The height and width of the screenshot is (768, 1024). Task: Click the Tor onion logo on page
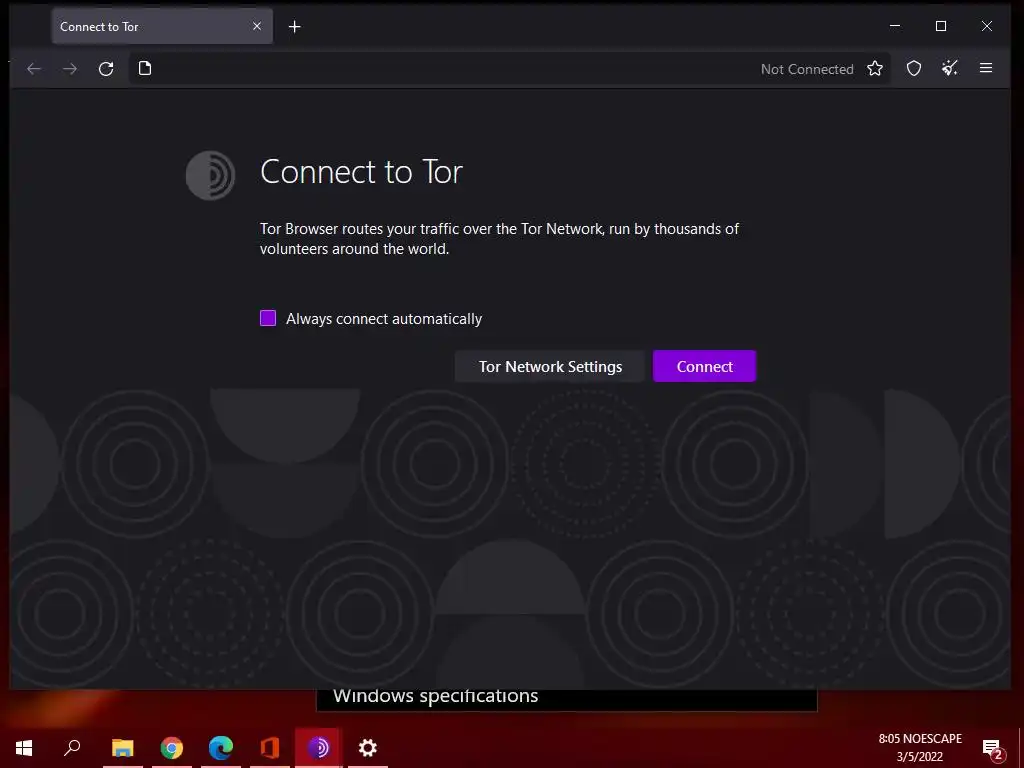[x=210, y=175]
